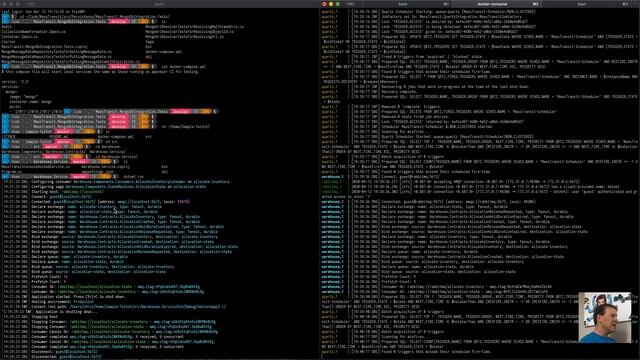Click the cat docker-compose.yml command text
Screen dimensions: 640x360
click(183, 67)
